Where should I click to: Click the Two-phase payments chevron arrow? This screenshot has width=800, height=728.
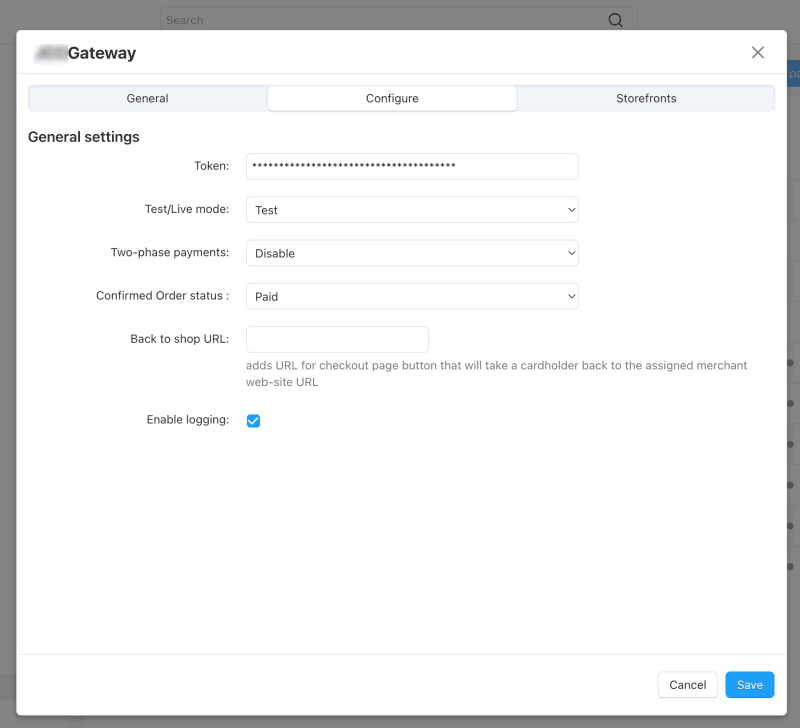(x=571, y=253)
